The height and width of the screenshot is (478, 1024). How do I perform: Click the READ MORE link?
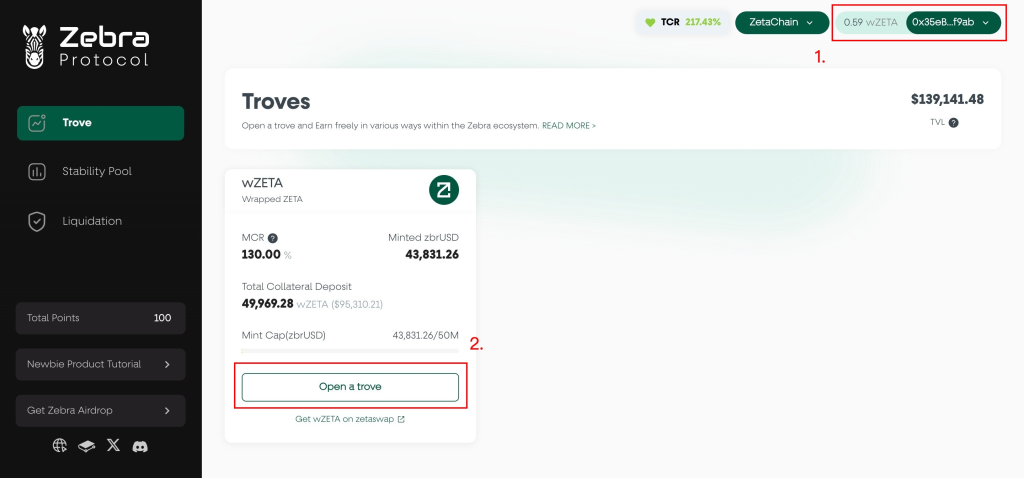[x=568, y=126]
